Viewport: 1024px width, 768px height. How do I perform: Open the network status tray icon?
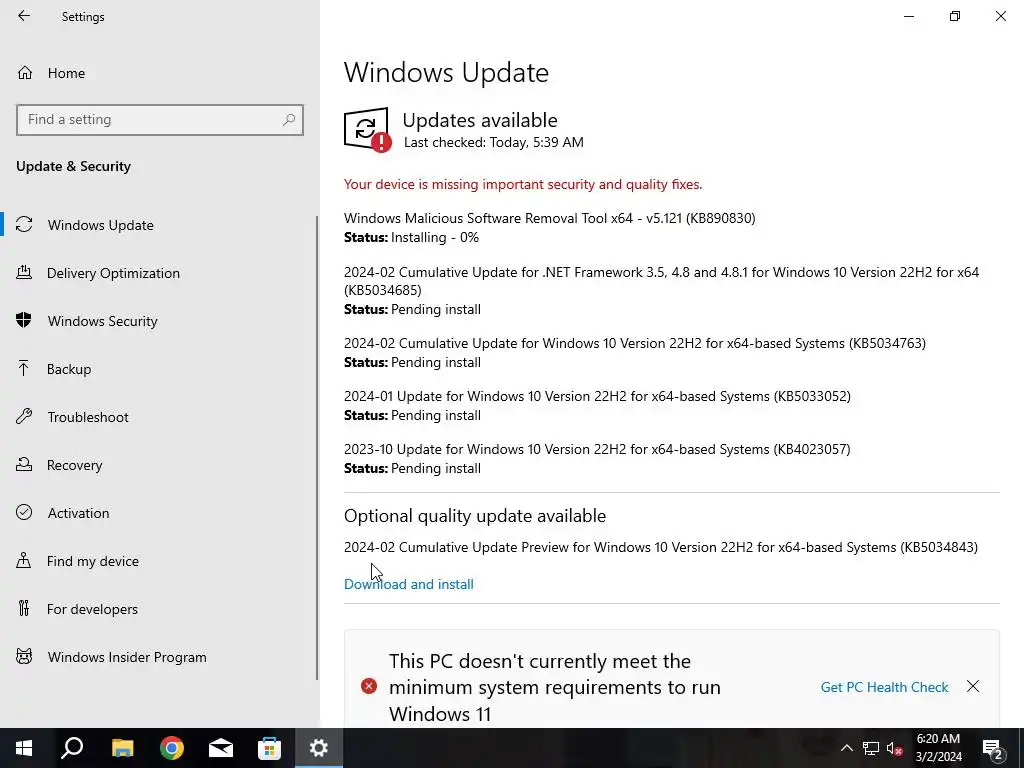pos(871,748)
